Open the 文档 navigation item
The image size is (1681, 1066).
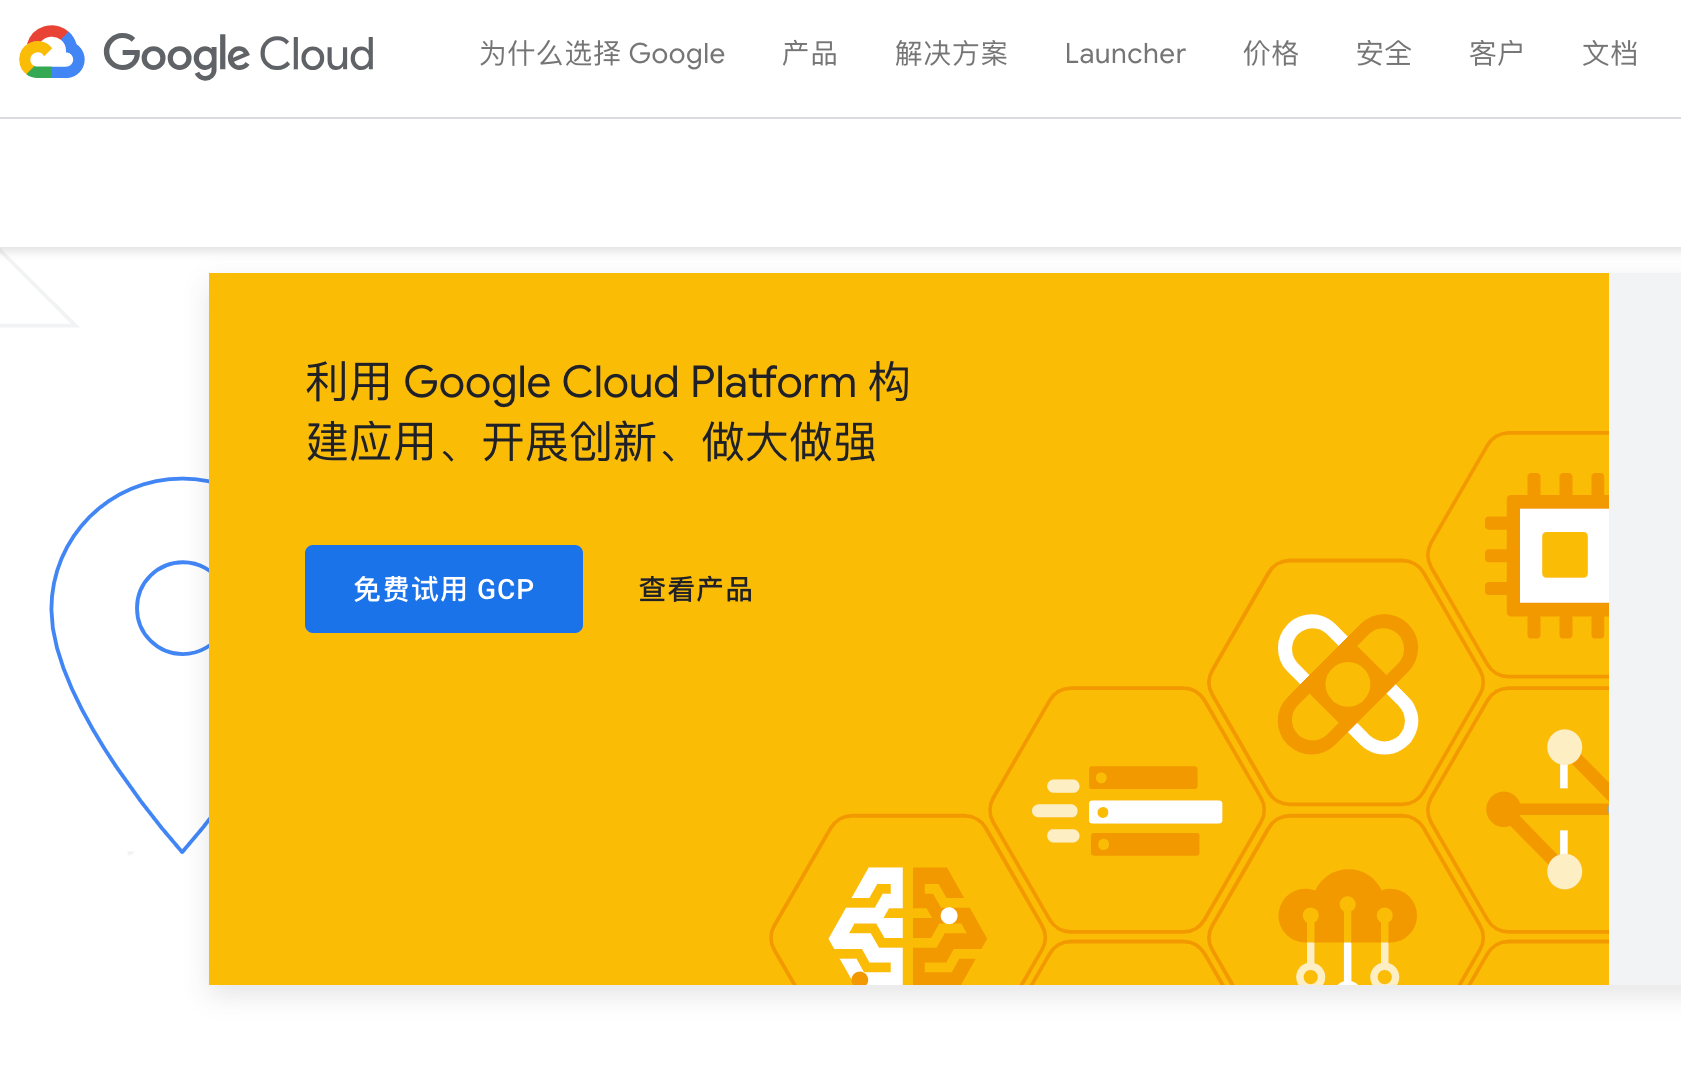pos(1610,53)
